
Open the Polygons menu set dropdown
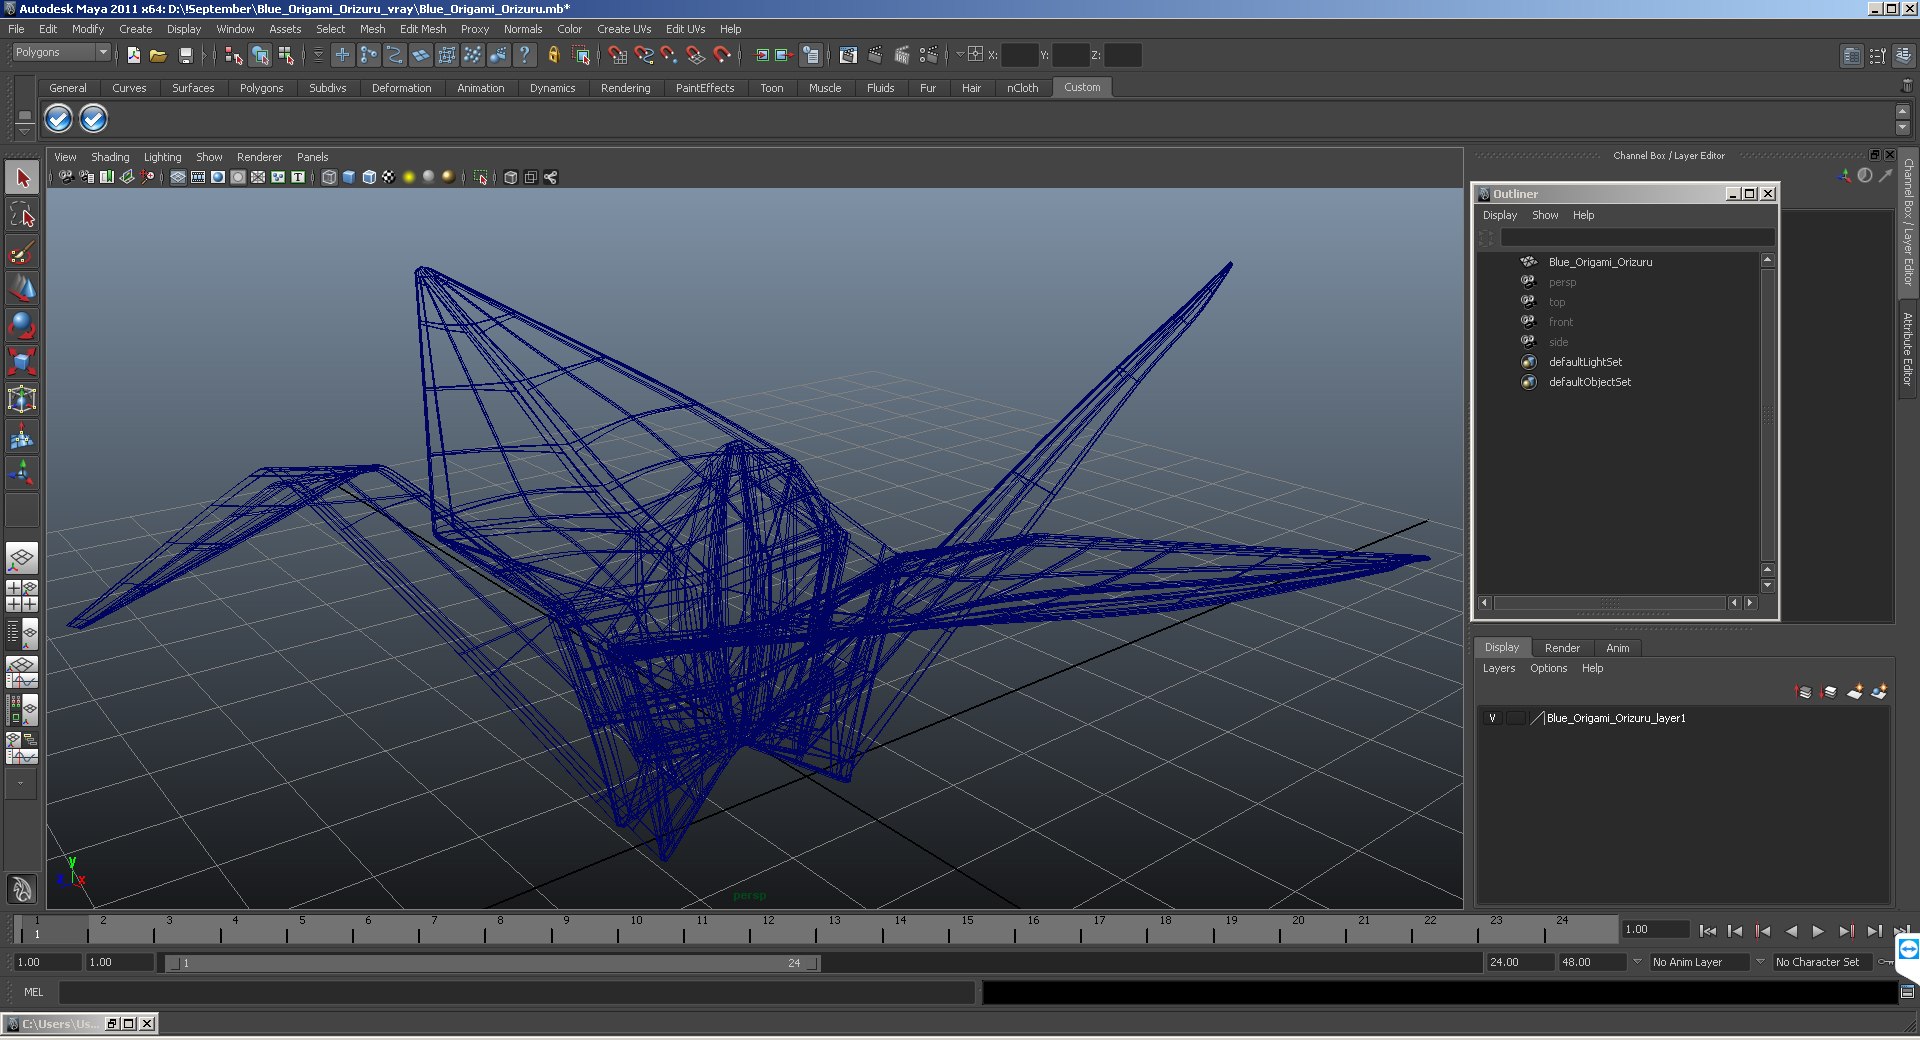(x=61, y=52)
